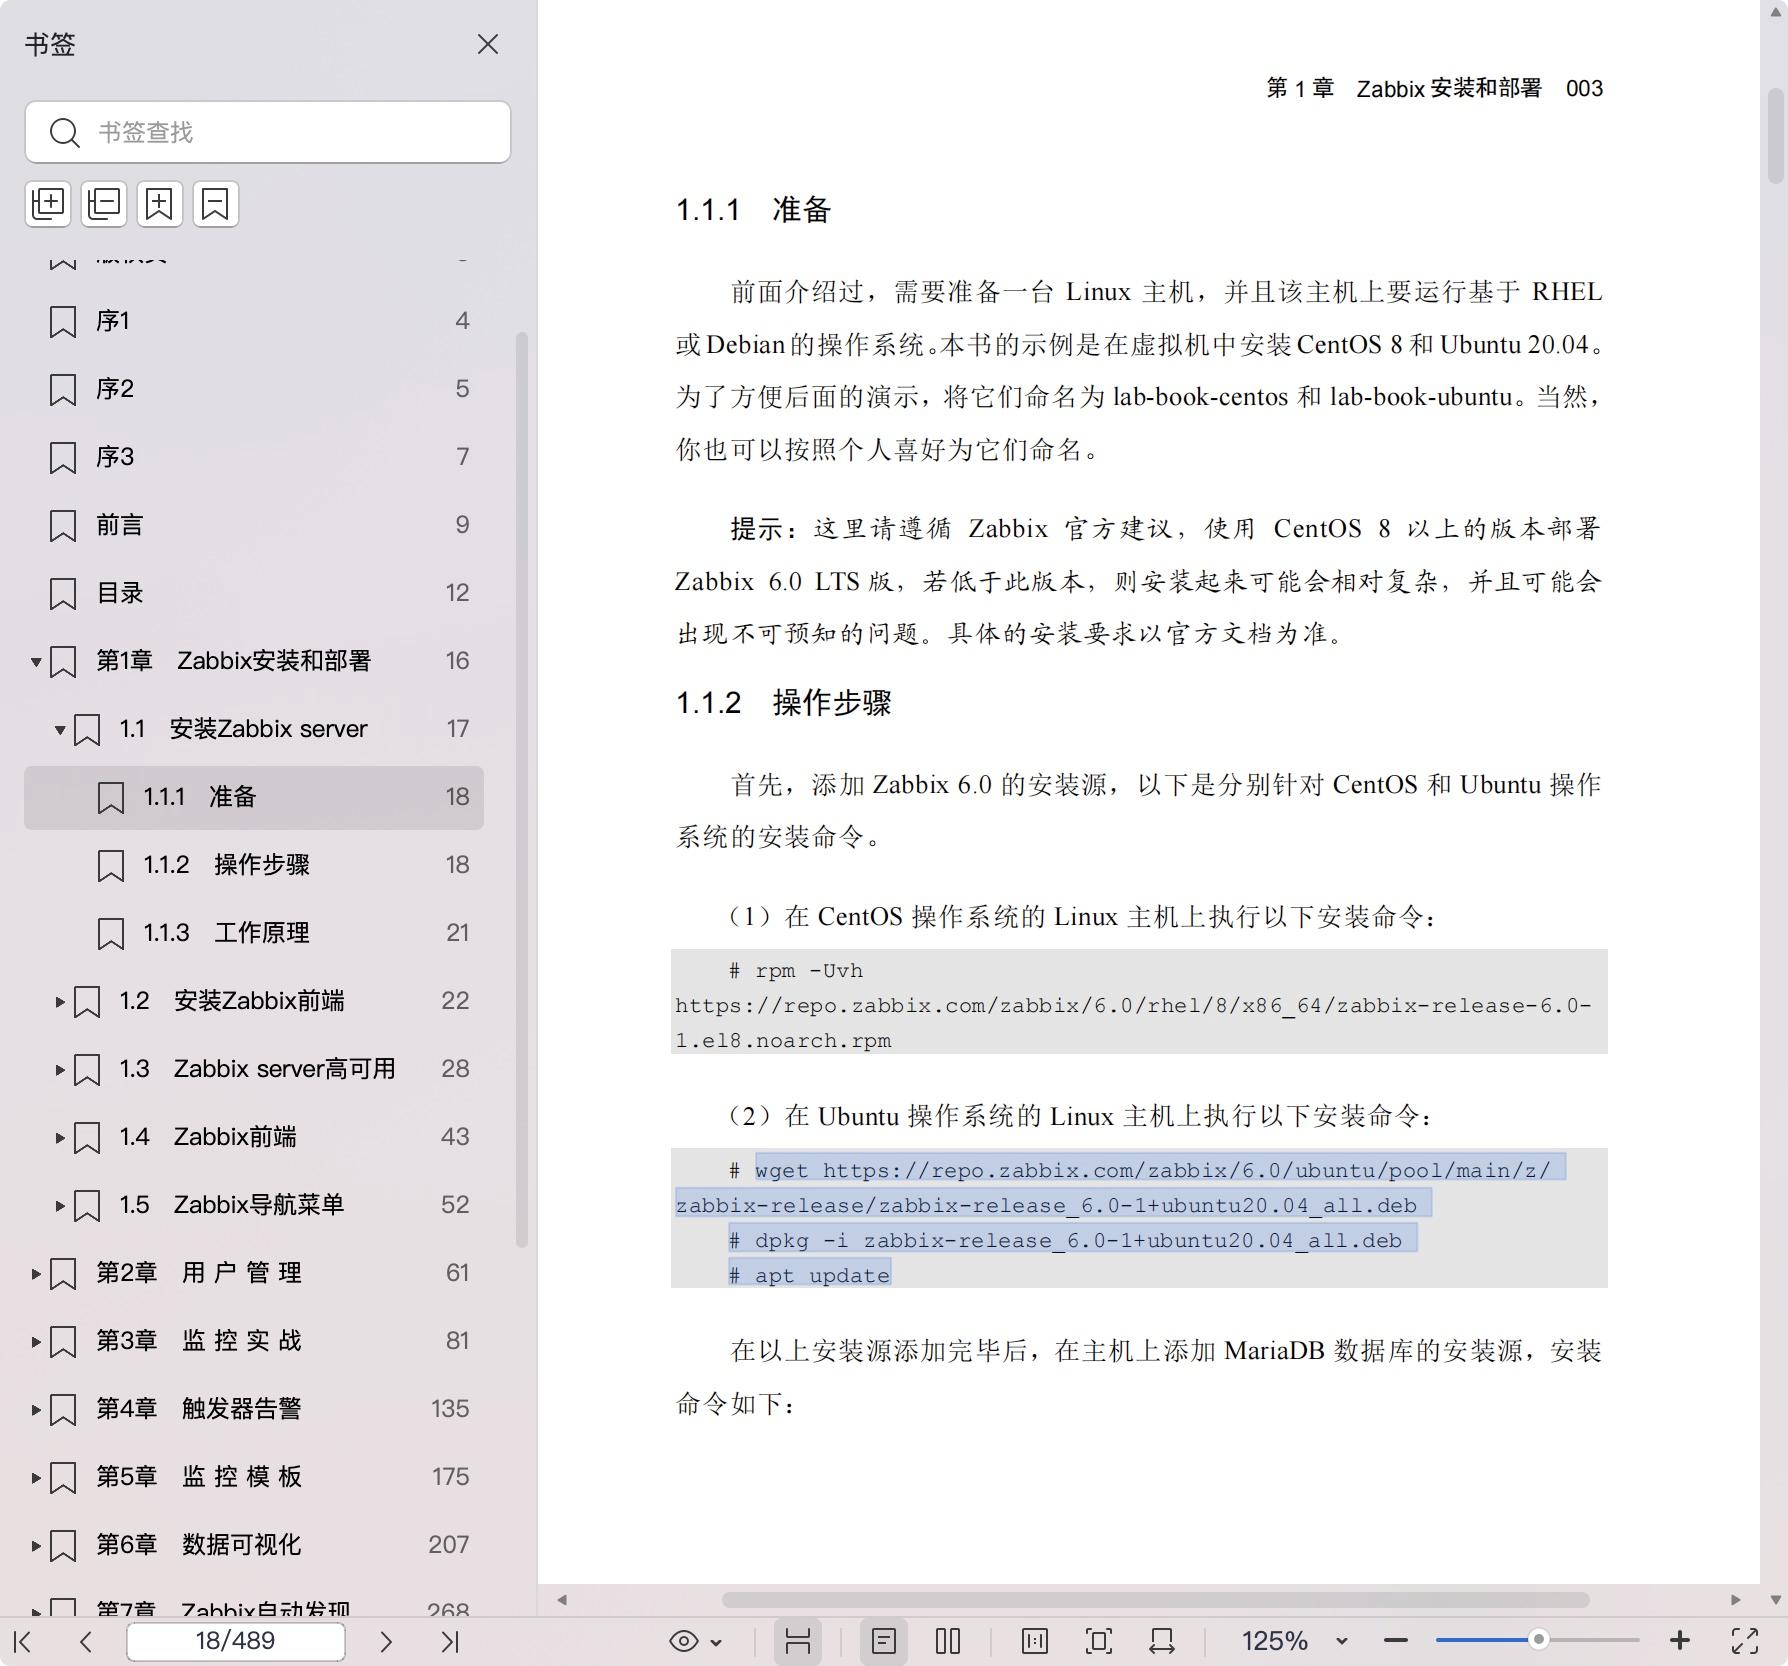Image resolution: width=1788 pixels, height=1666 pixels.
Task: Go to next page
Action: [x=386, y=1641]
